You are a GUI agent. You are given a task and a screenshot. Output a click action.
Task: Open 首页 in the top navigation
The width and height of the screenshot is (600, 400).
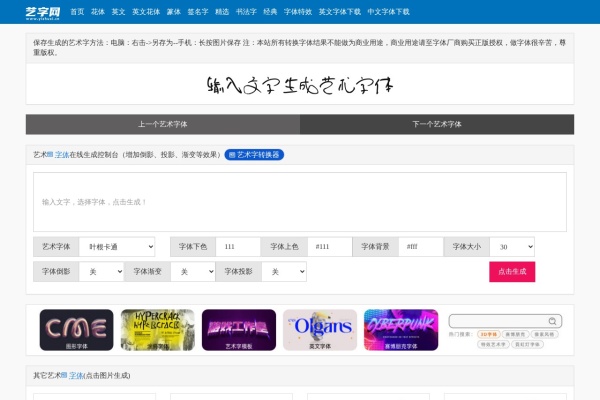77,12
